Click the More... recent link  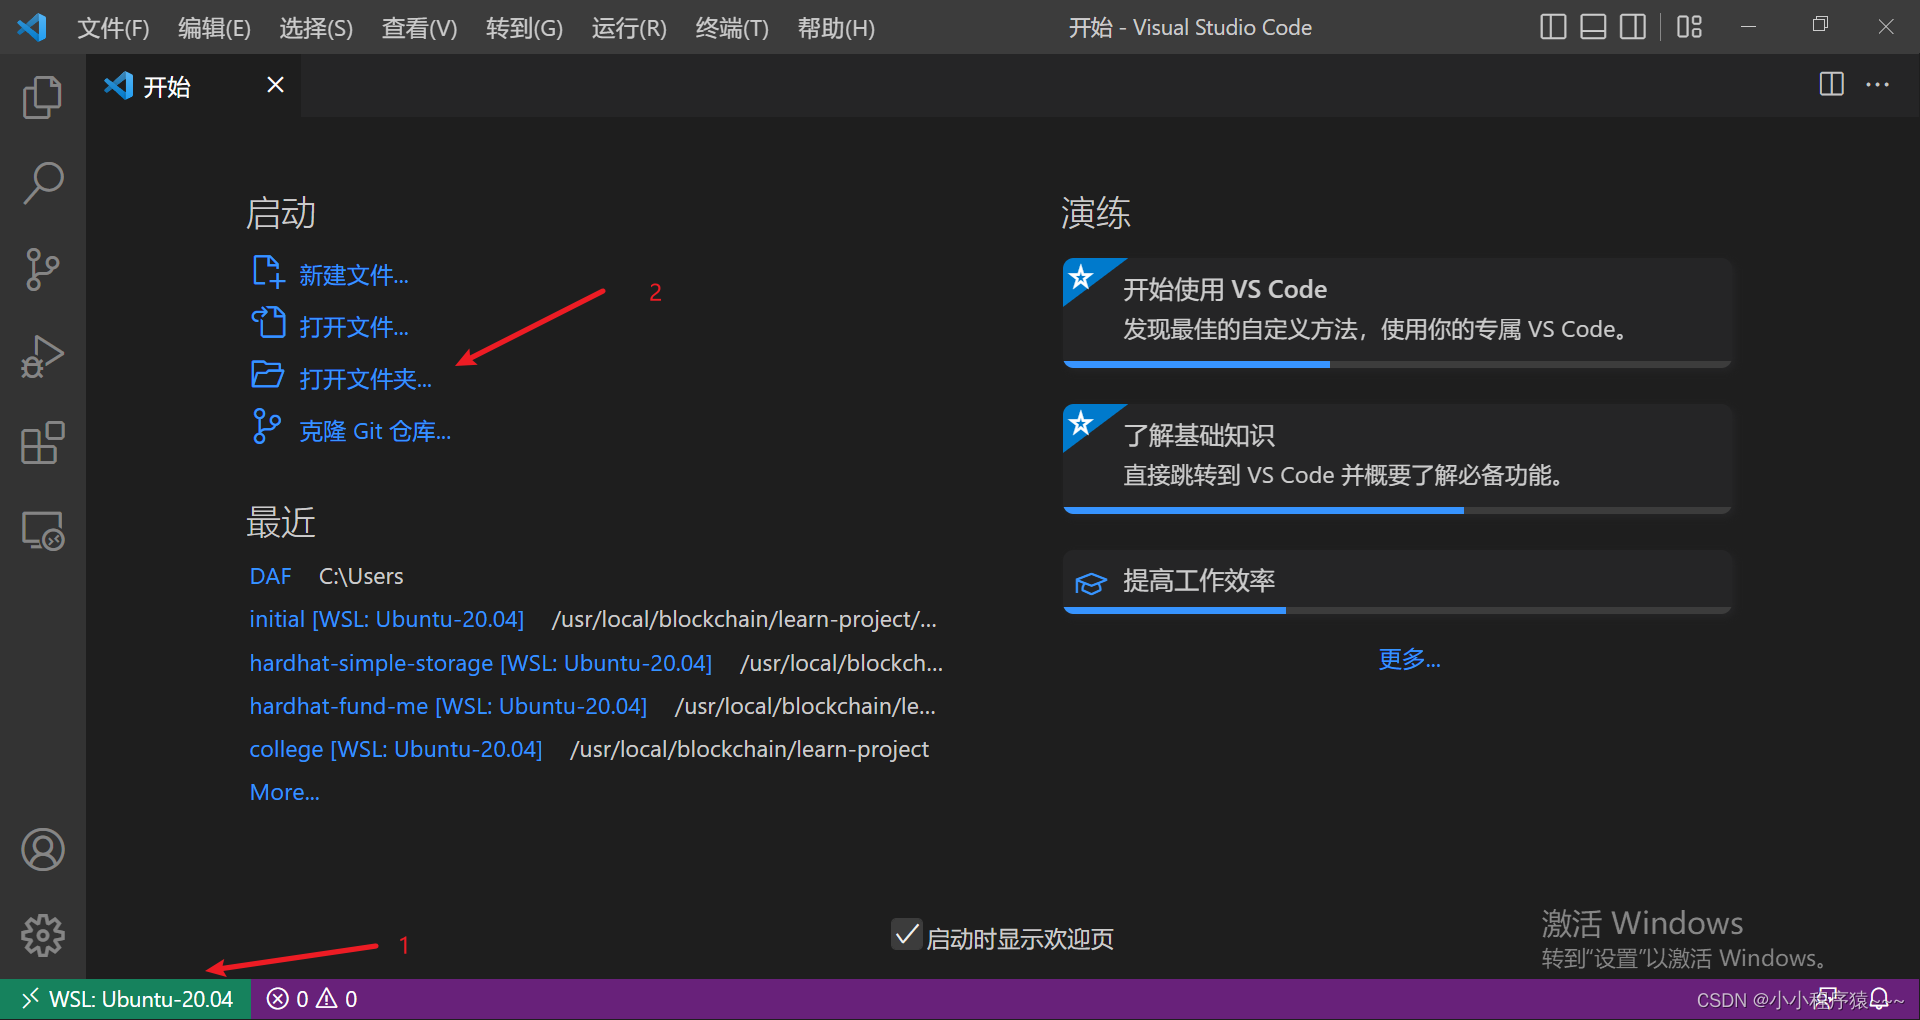pyautogui.click(x=284, y=792)
